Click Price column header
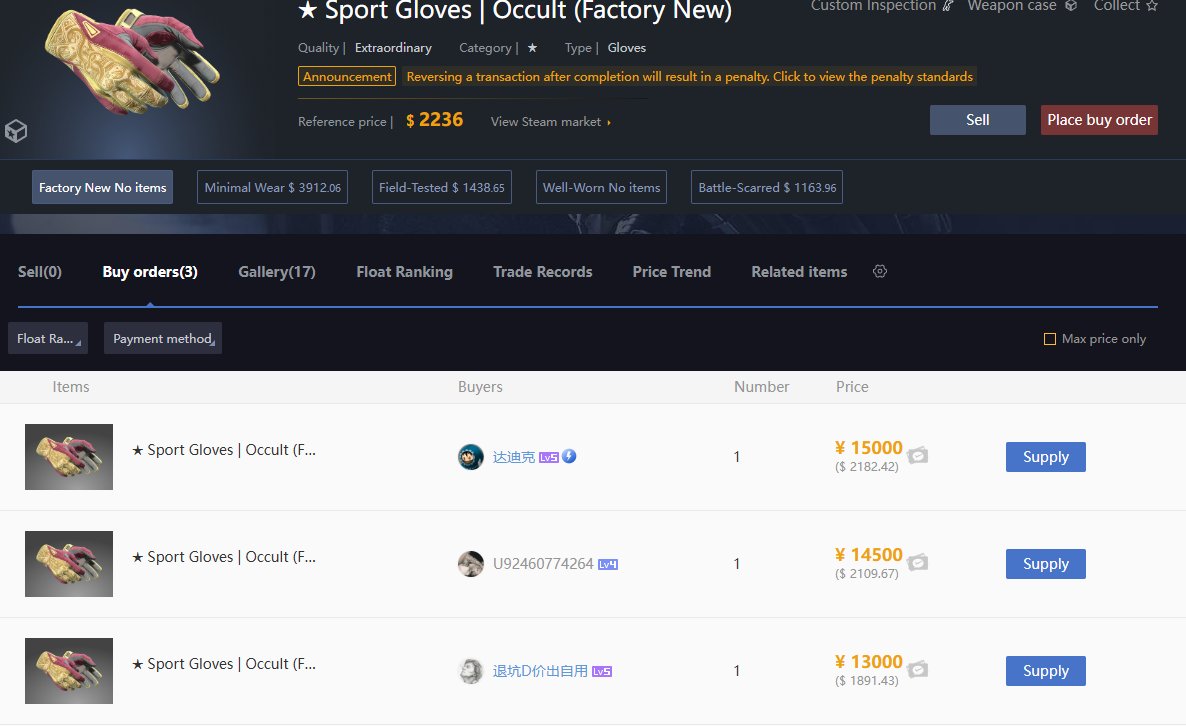The height and width of the screenshot is (726, 1186). coord(852,386)
